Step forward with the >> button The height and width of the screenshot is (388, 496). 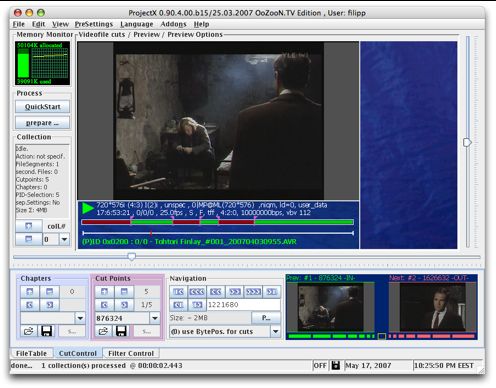coord(235,292)
